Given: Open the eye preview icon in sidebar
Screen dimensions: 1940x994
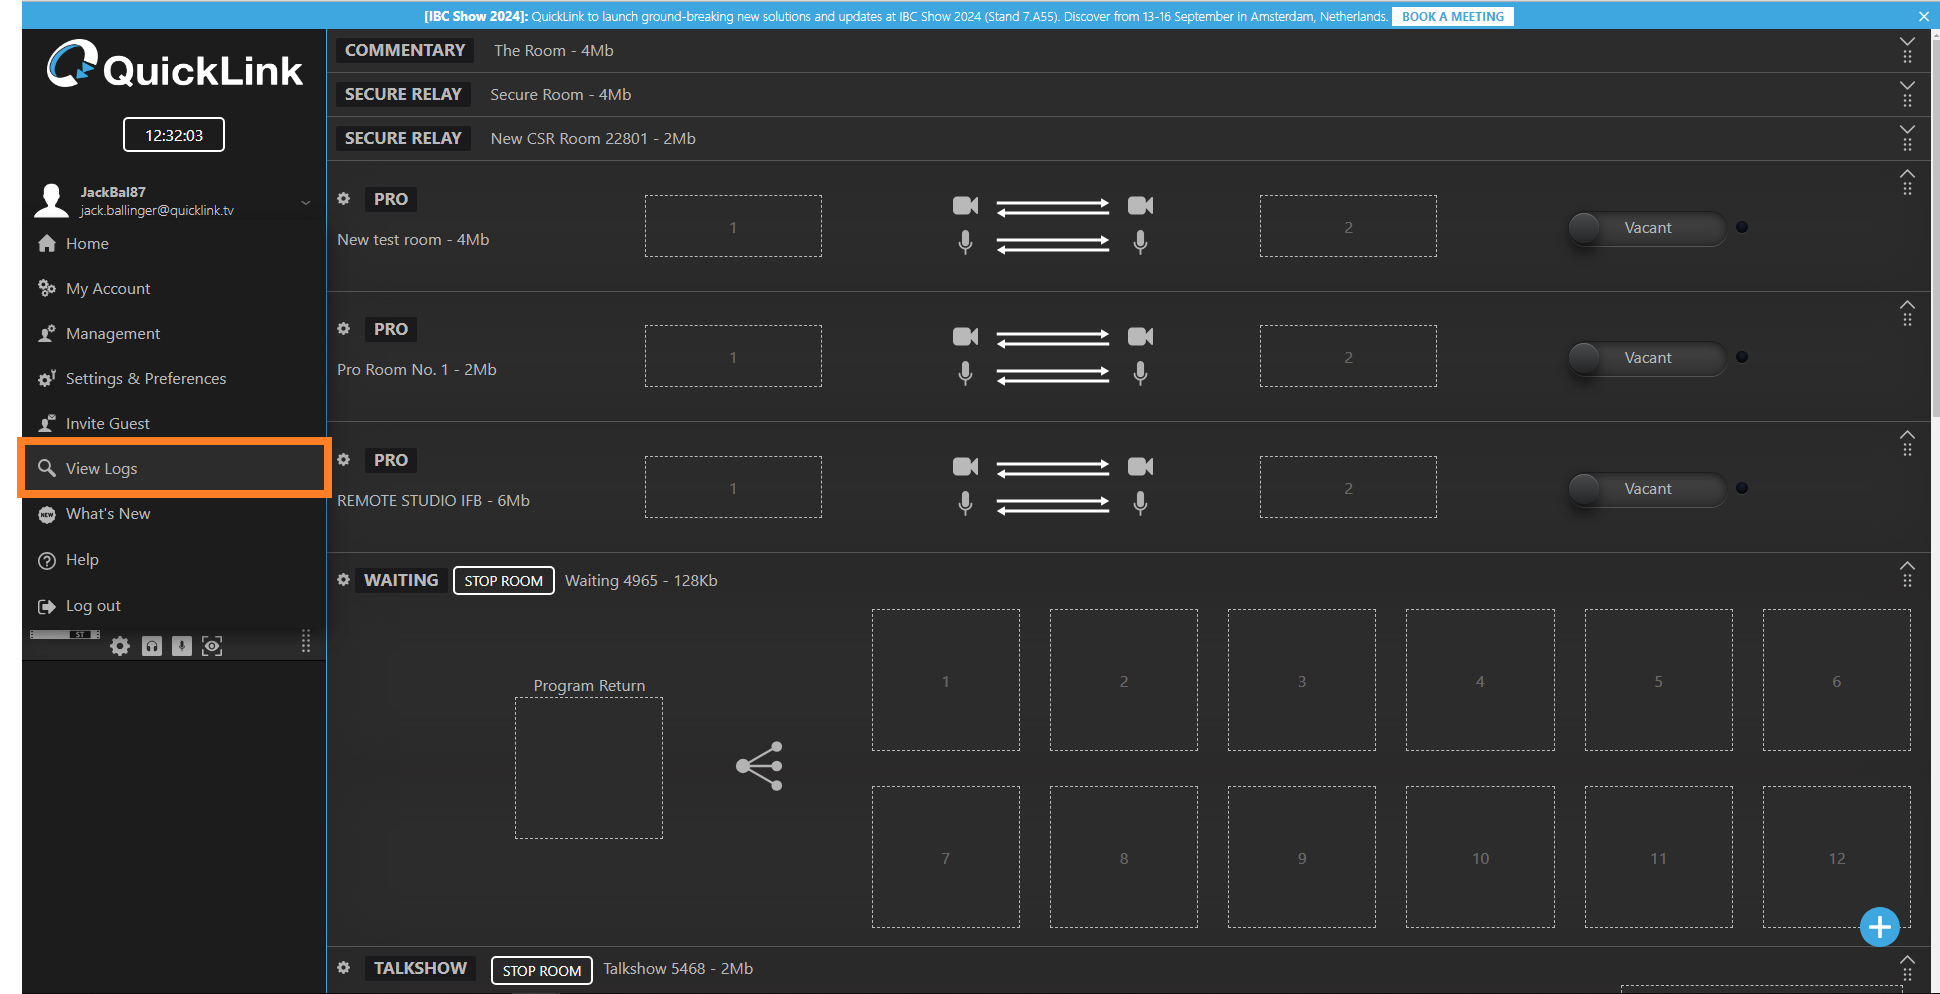Looking at the screenshot, I should point(212,646).
